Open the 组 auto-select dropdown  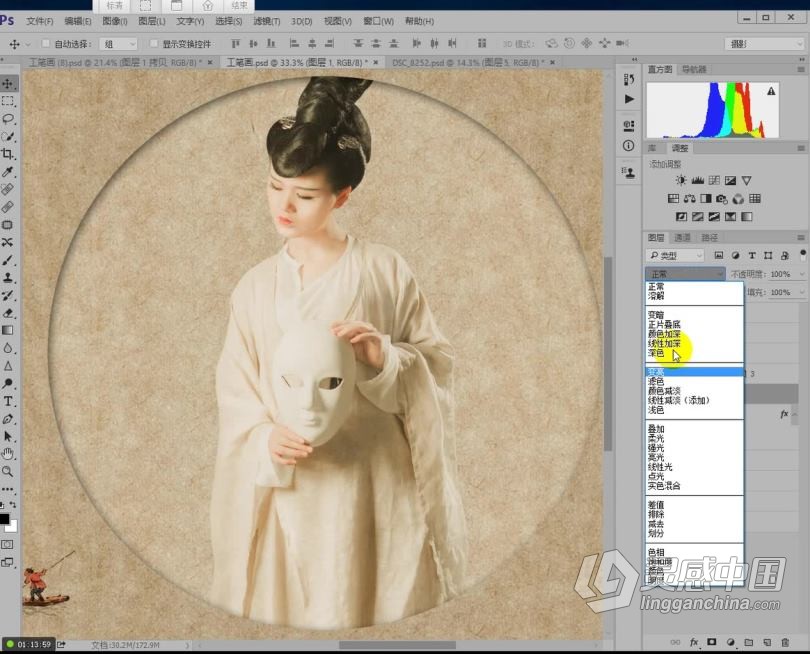coord(119,44)
